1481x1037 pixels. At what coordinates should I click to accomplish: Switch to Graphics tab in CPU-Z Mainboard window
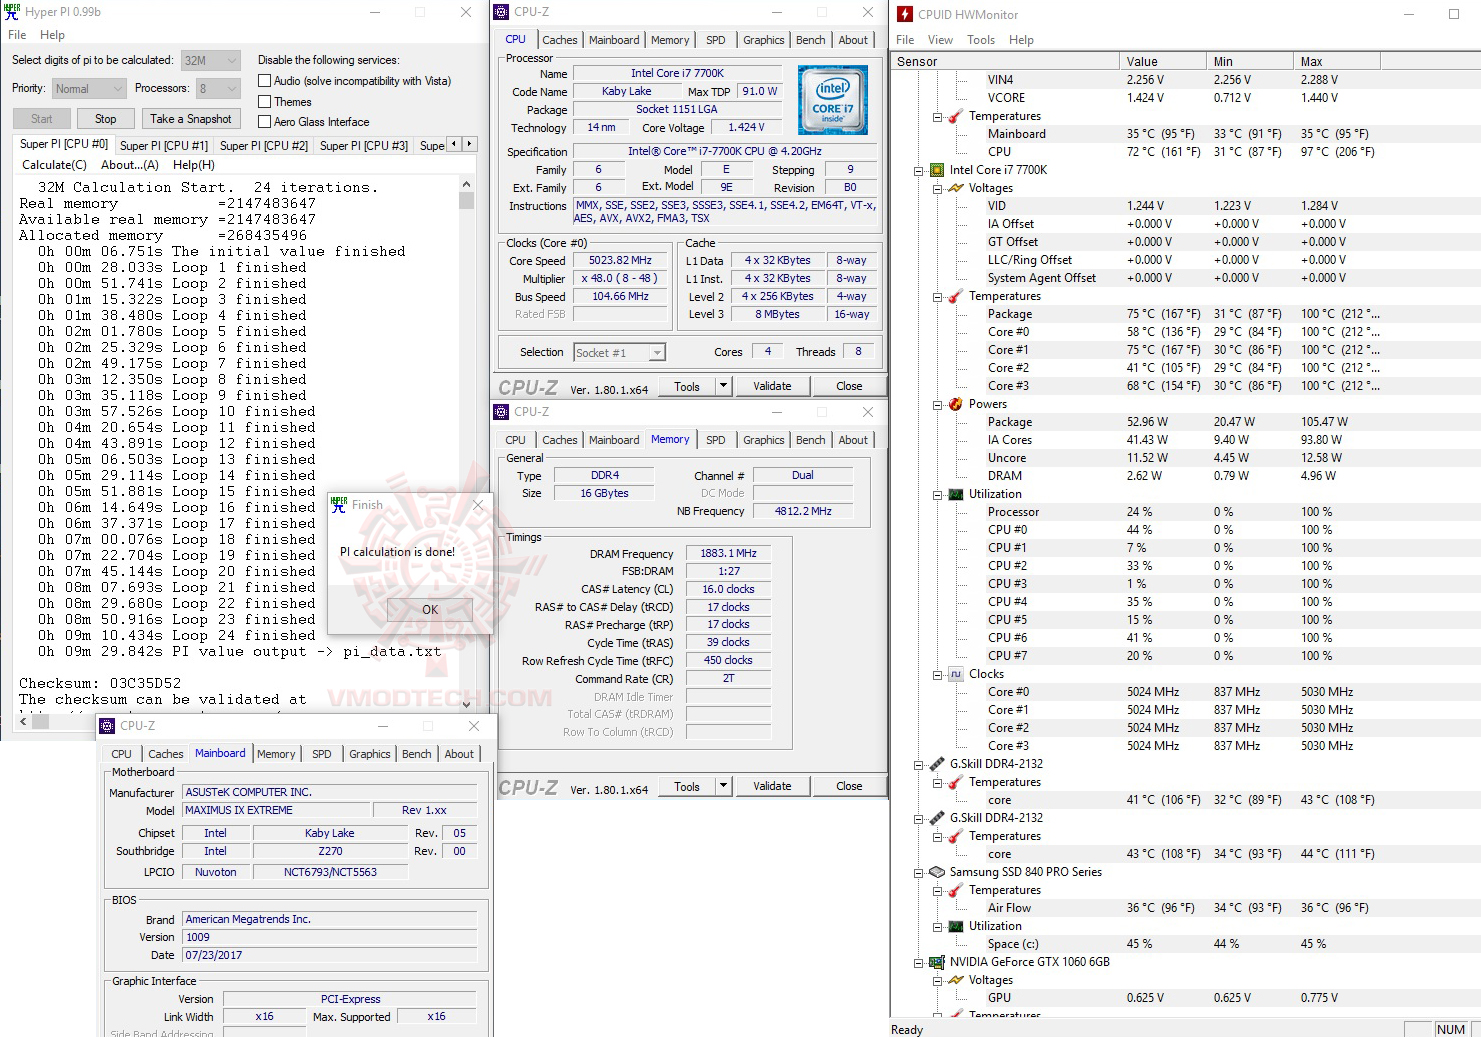(x=370, y=754)
